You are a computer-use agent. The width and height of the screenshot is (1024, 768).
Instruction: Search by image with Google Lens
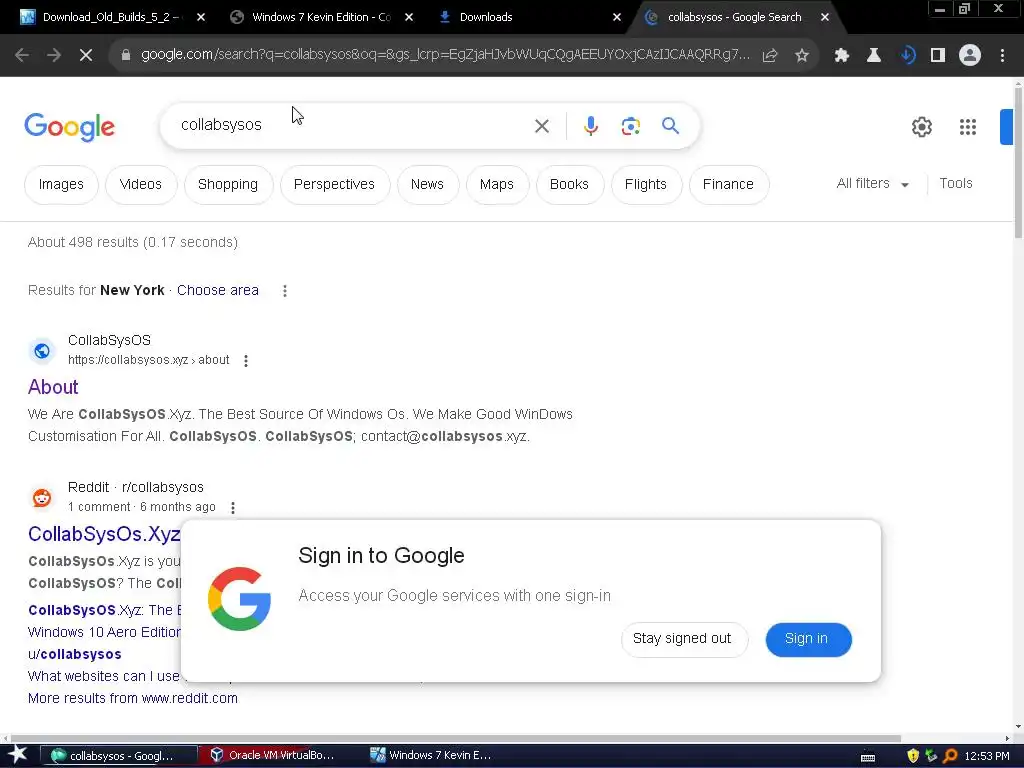point(630,125)
